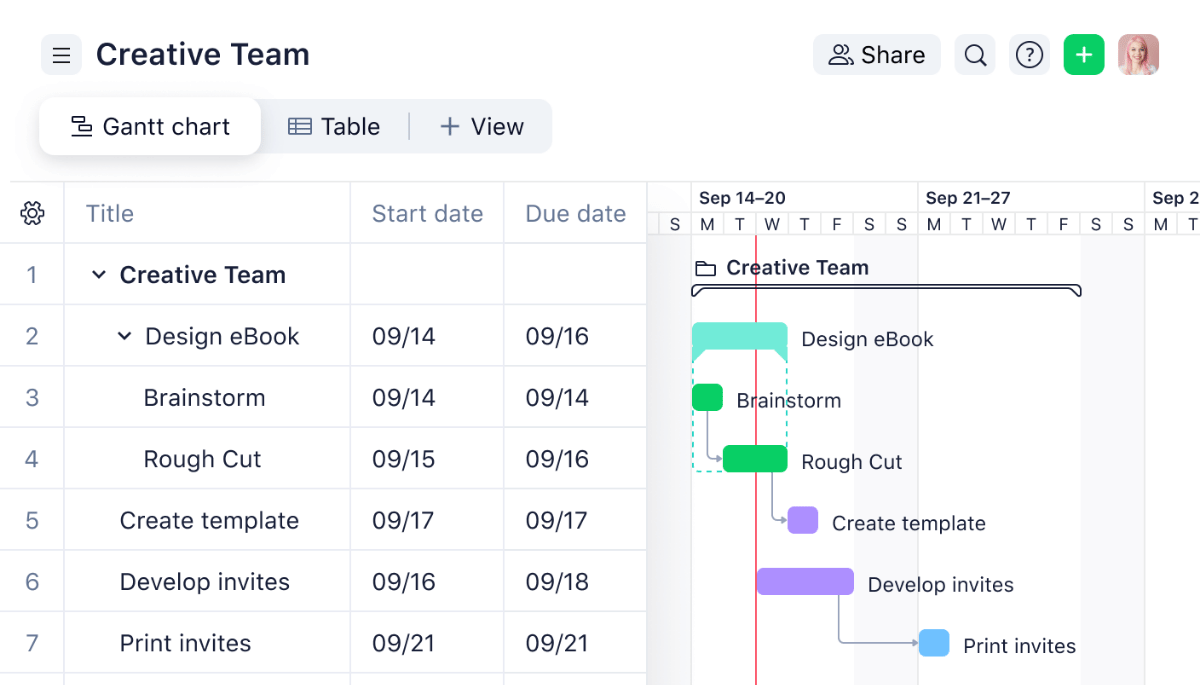The image size is (1200, 685).
Task: Collapse the Creative Team group row
Action: pyautogui.click(x=97, y=274)
